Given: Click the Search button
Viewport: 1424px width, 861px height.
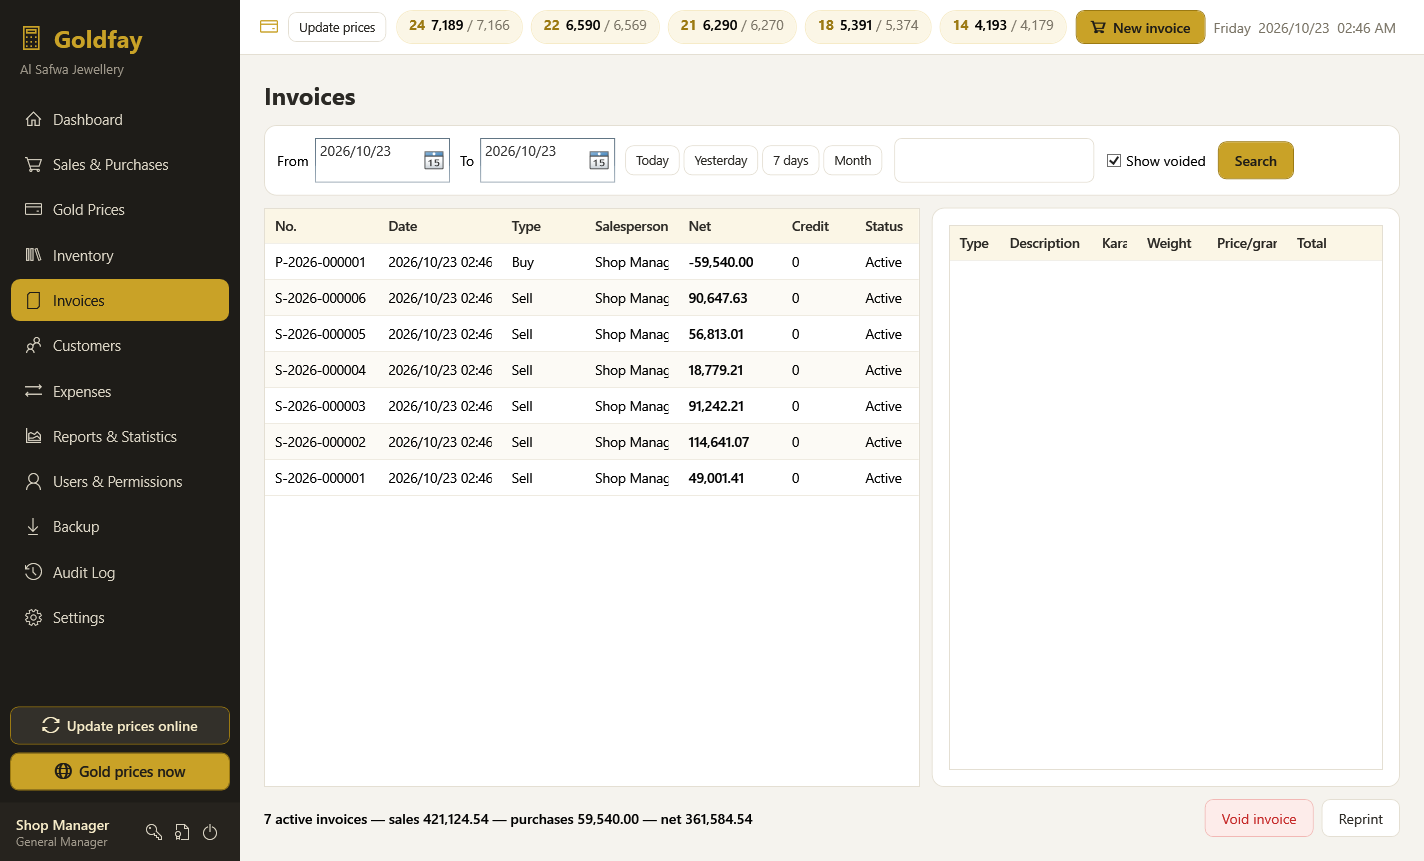Looking at the screenshot, I should pyautogui.click(x=1255, y=160).
